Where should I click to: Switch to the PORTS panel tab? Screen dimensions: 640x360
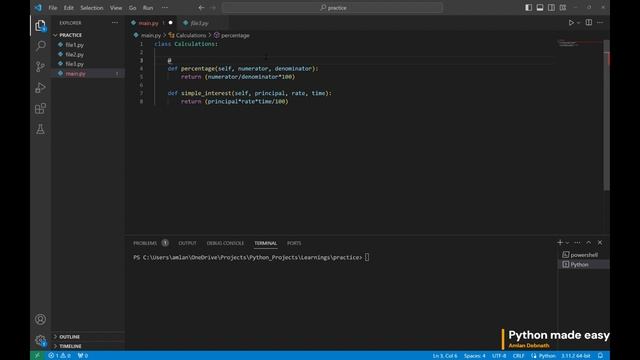[294, 243]
